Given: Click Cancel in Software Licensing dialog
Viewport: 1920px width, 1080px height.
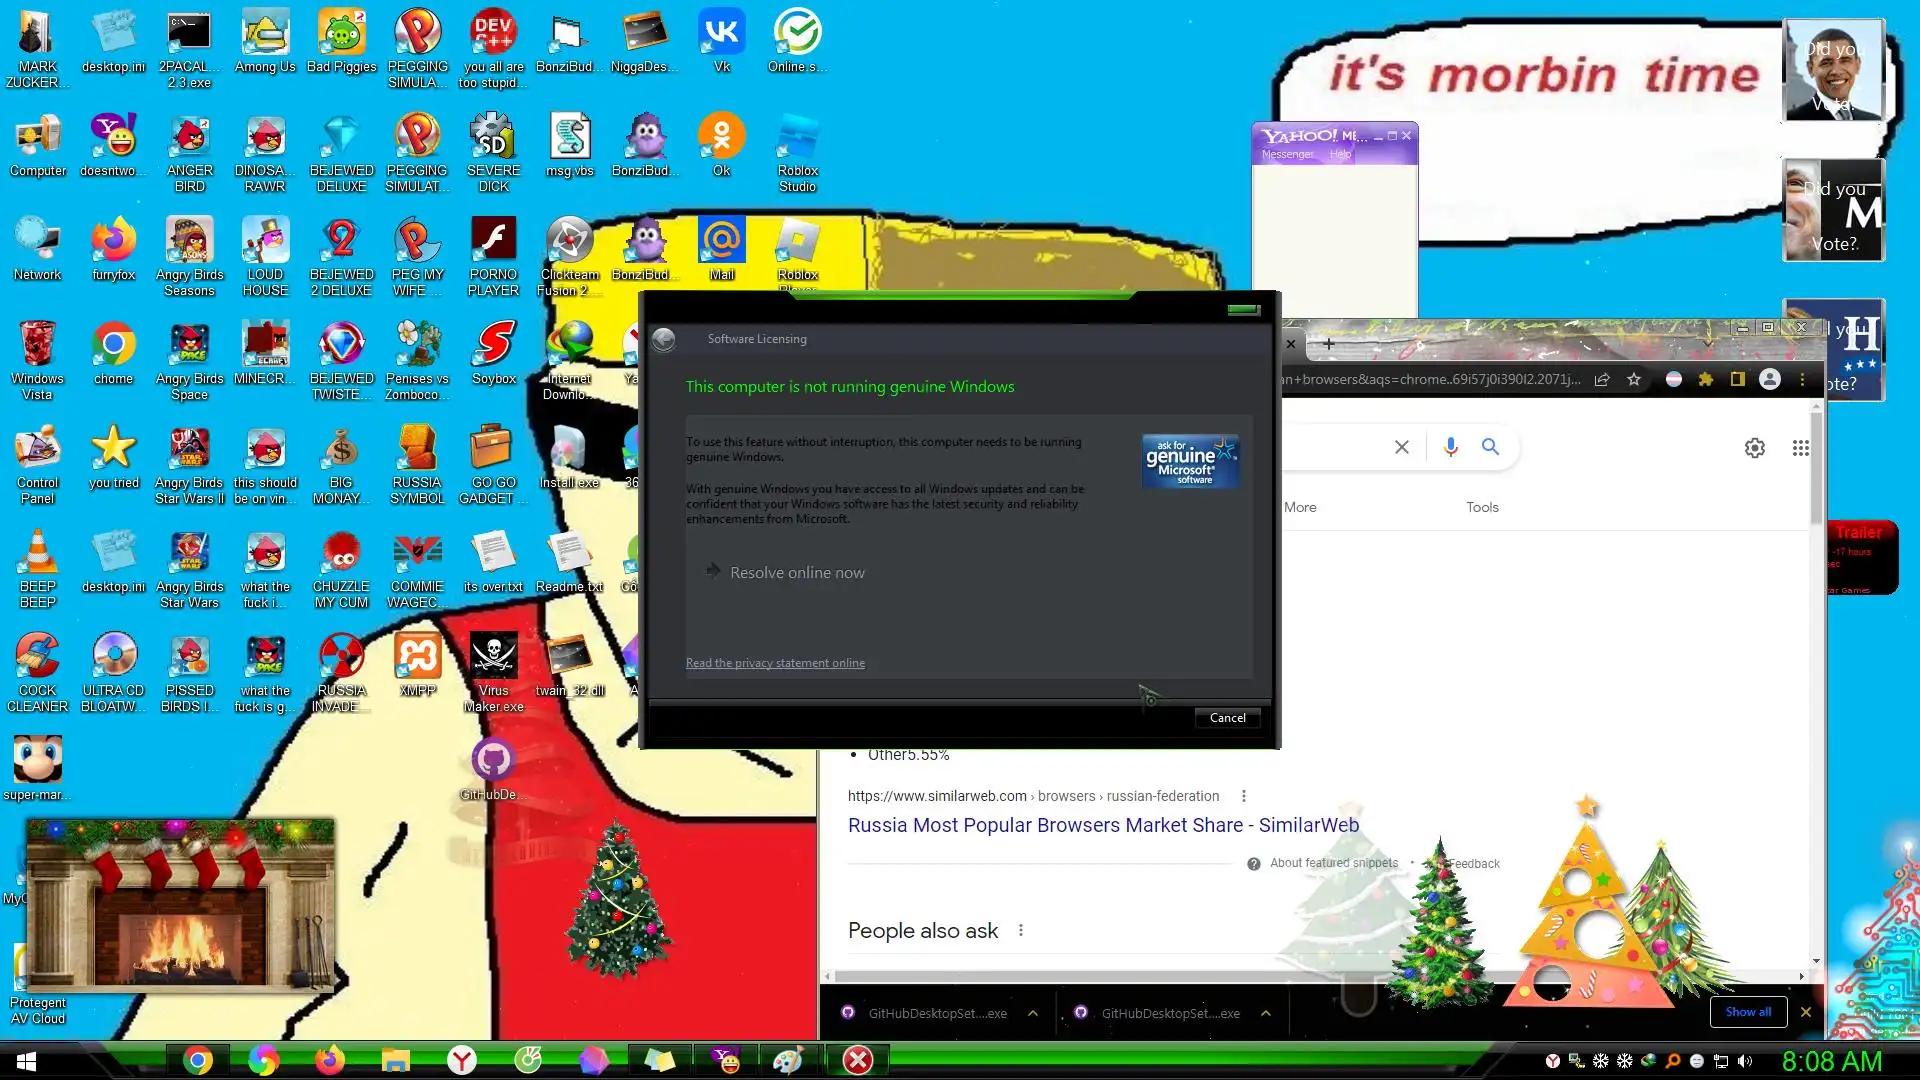Looking at the screenshot, I should click(x=1227, y=718).
